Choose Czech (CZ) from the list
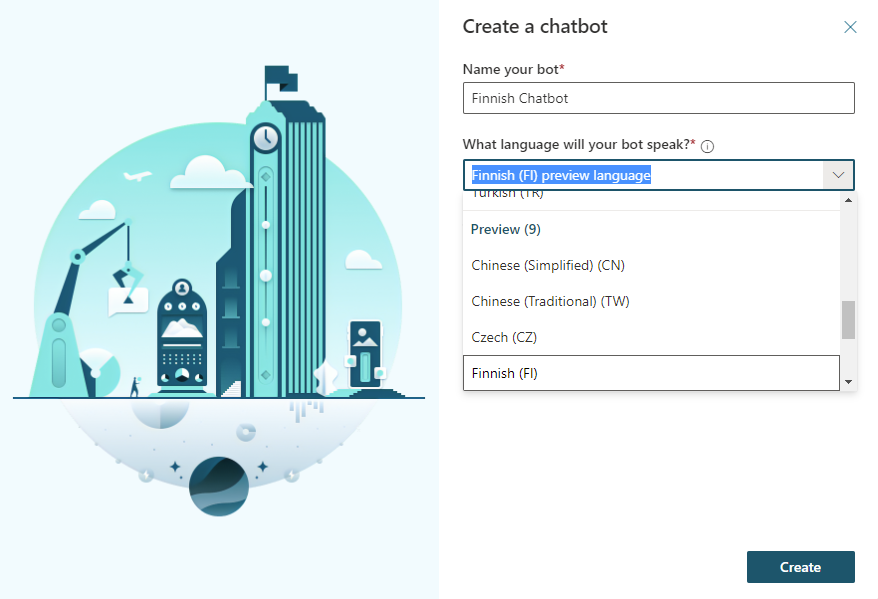Viewport: 878px width, 599px height. tap(651, 337)
